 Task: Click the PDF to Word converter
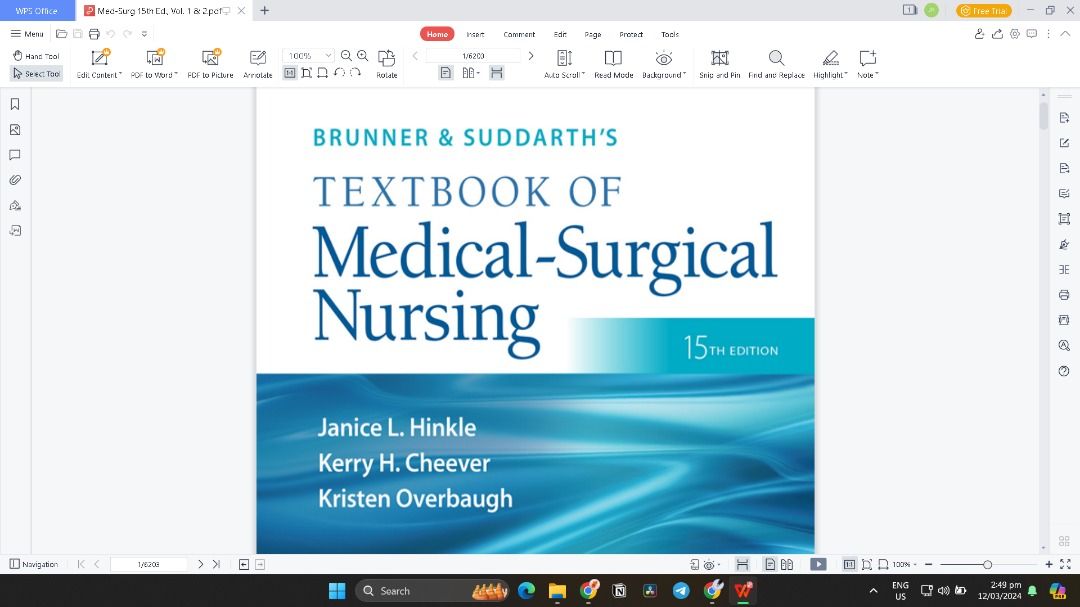pyautogui.click(x=154, y=64)
